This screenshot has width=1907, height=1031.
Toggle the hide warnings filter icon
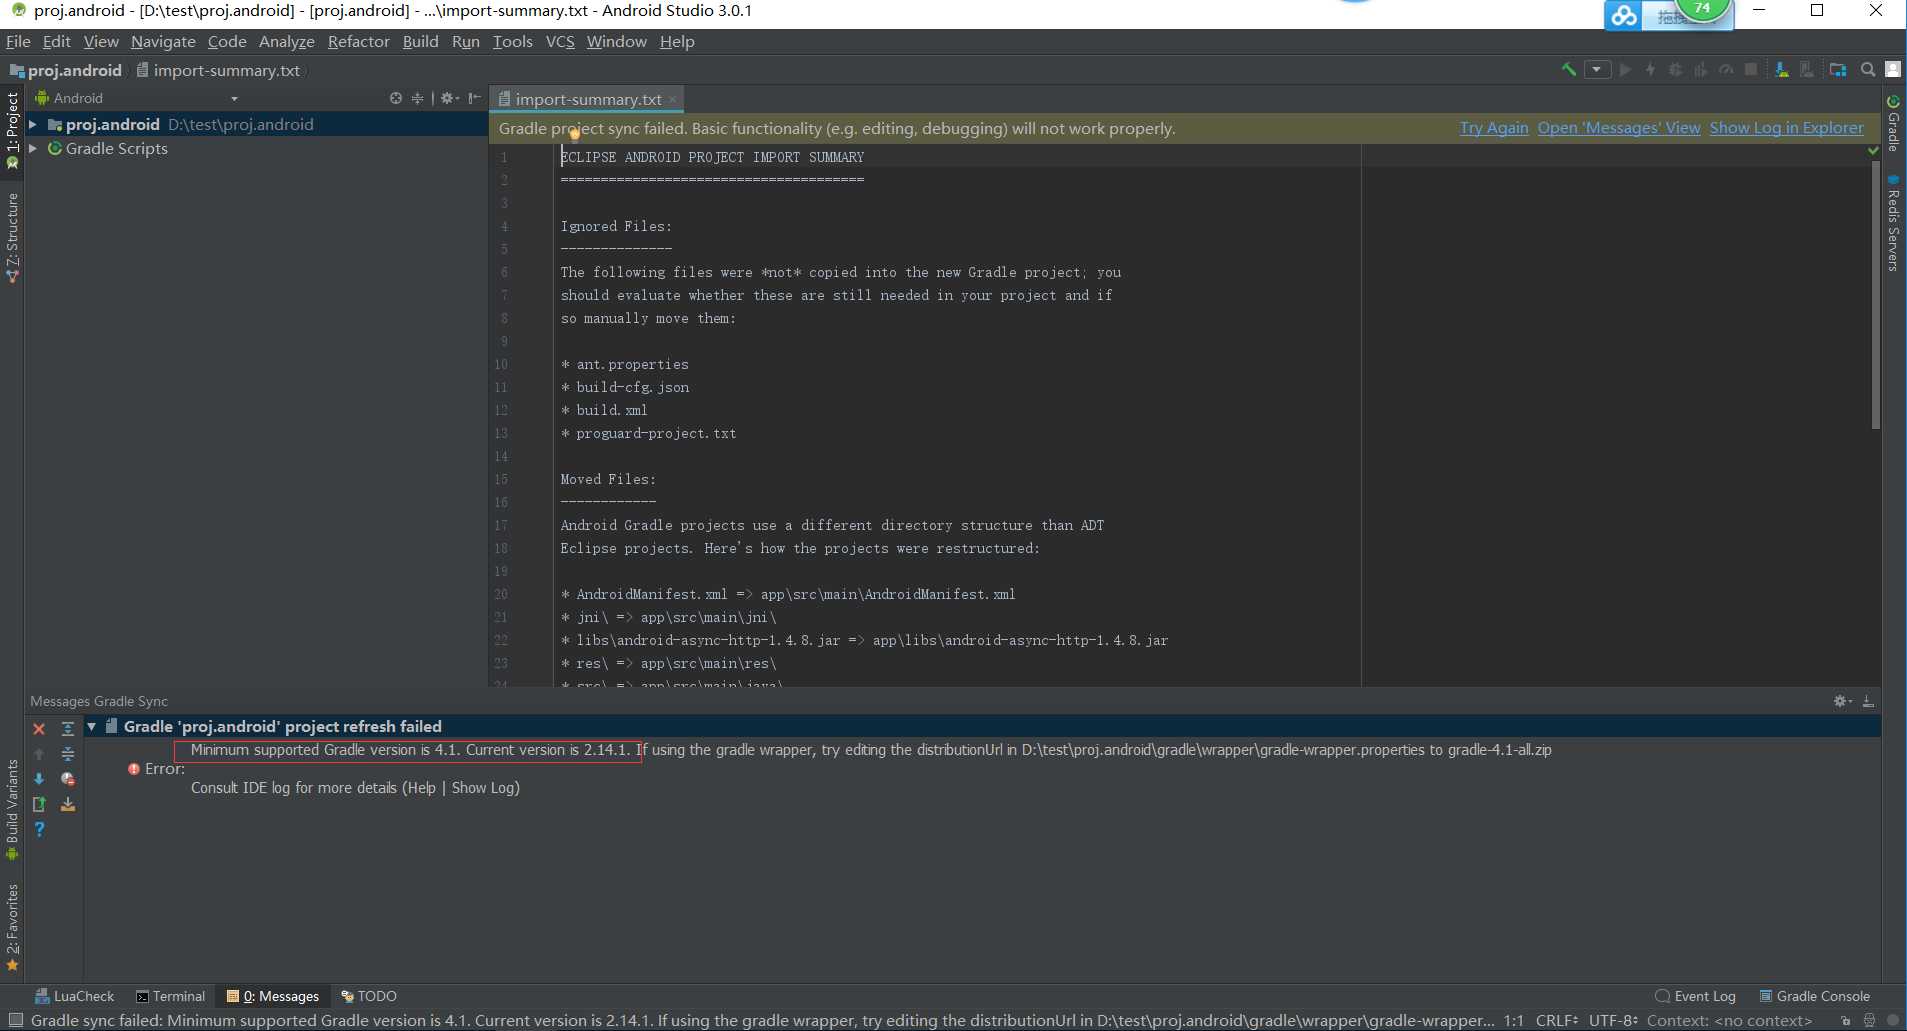click(68, 779)
